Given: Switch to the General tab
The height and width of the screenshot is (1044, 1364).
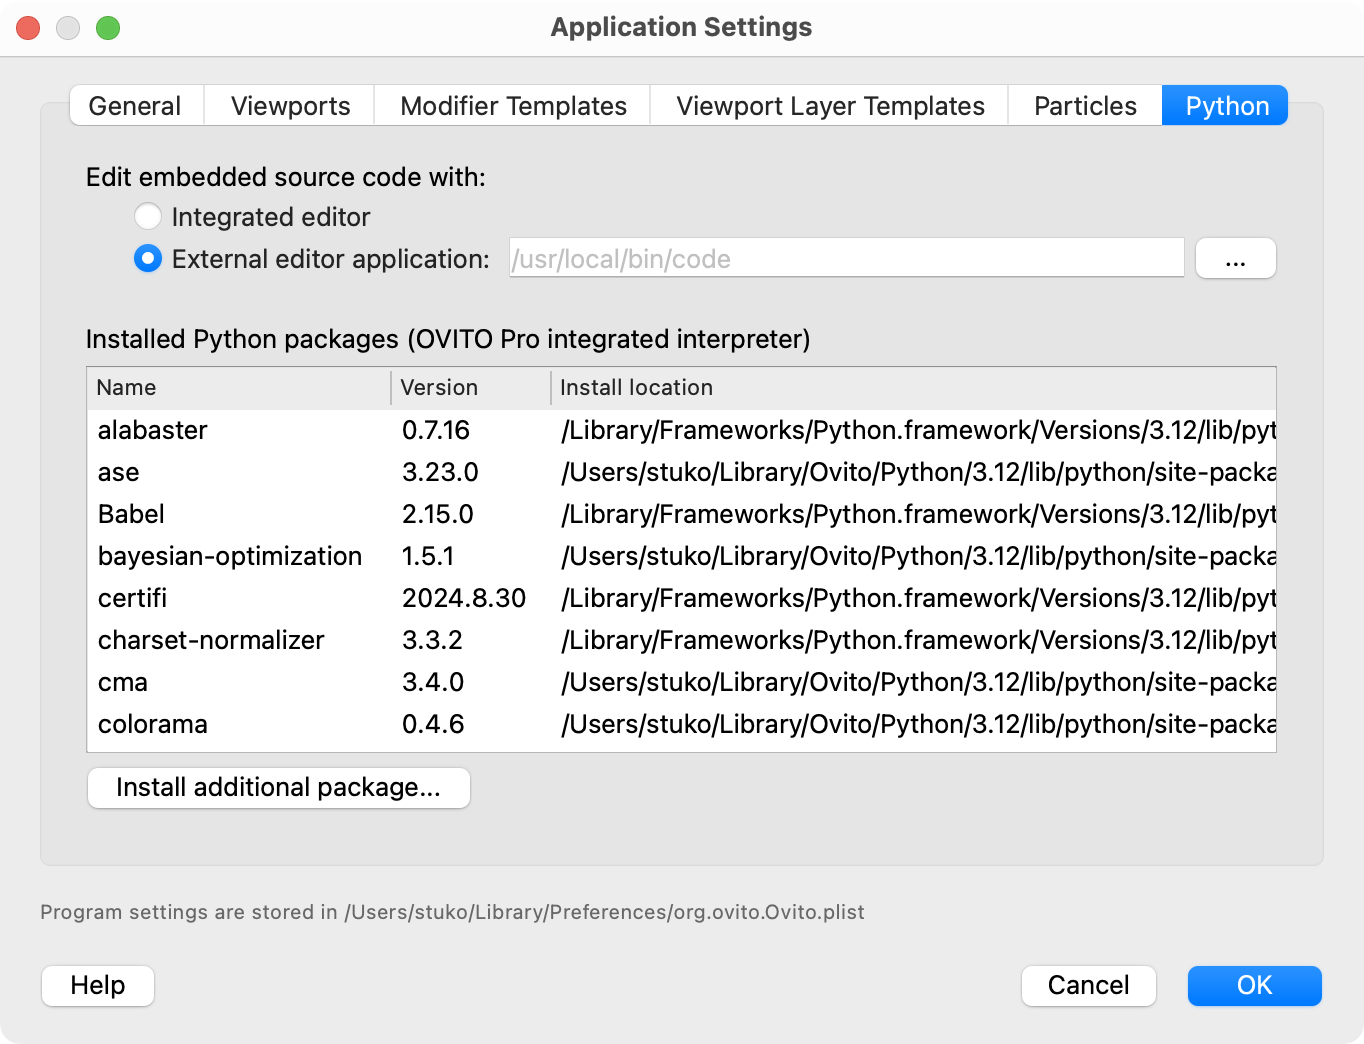Looking at the screenshot, I should (x=135, y=106).
